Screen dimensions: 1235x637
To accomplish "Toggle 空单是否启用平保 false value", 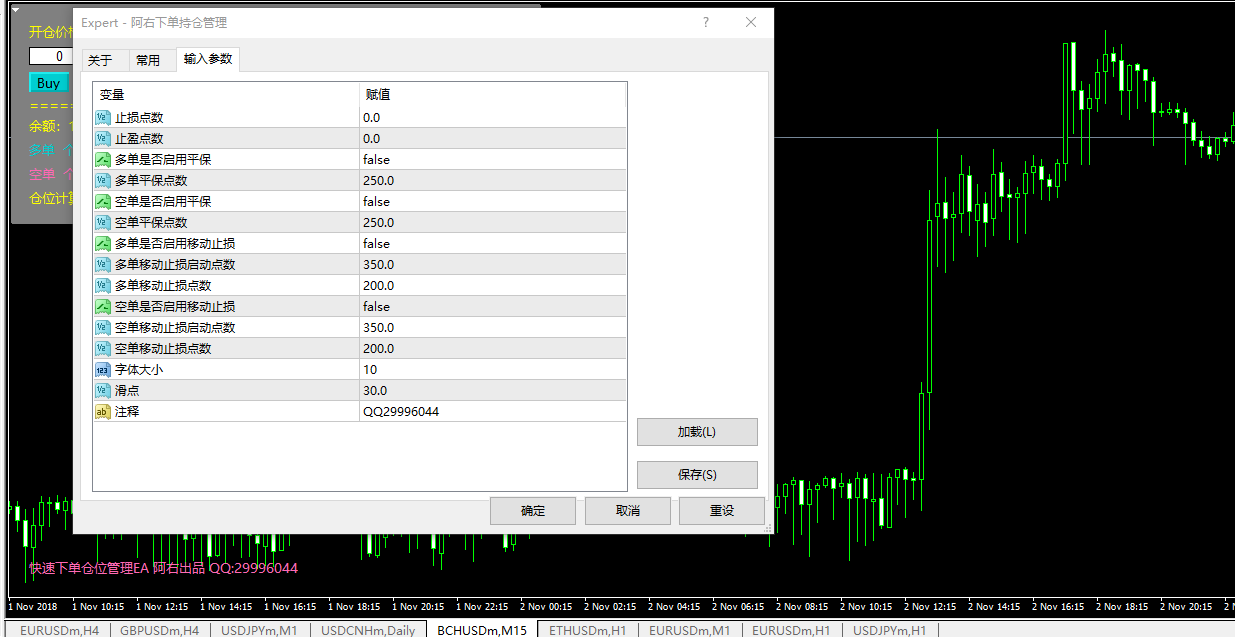I will [x=377, y=202].
